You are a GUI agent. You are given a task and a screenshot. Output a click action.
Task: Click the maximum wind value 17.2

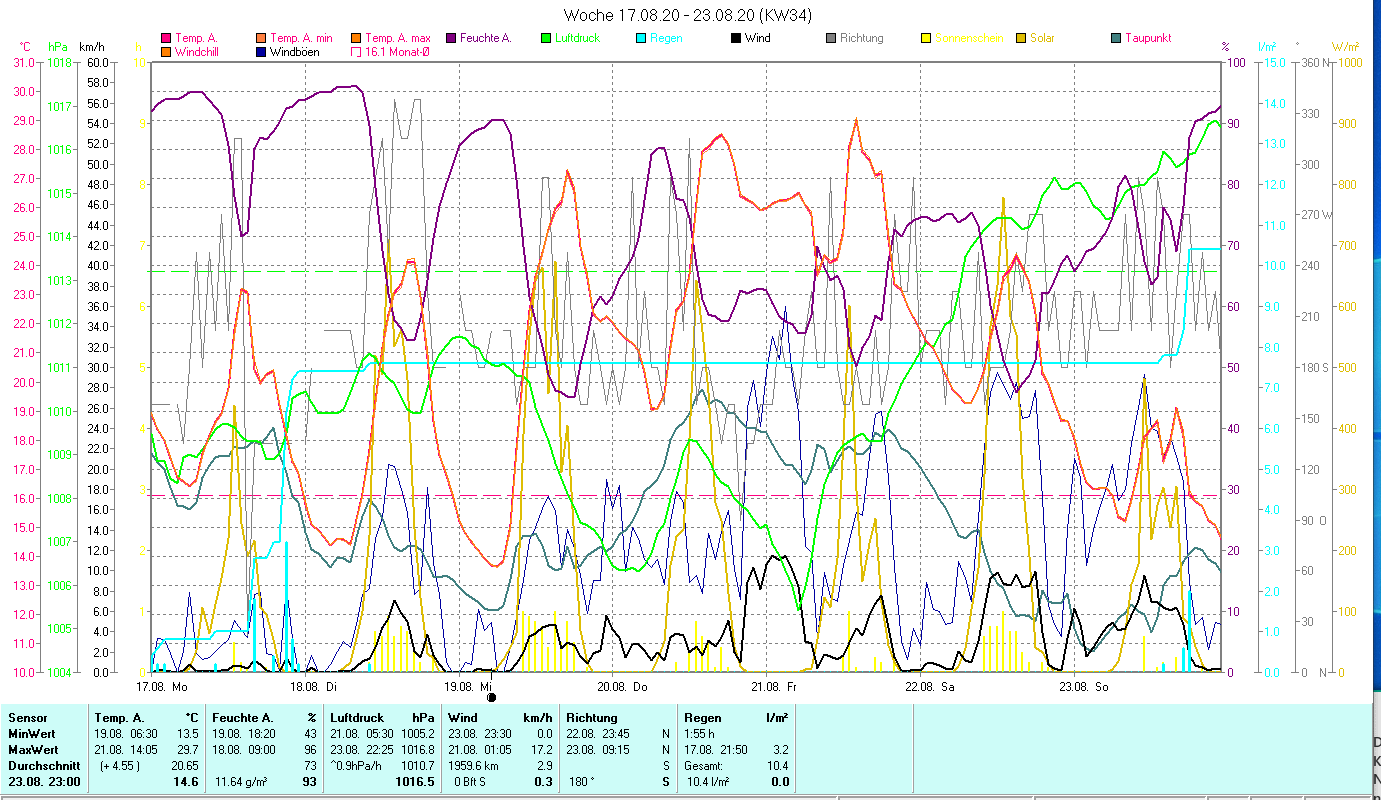(542, 750)
